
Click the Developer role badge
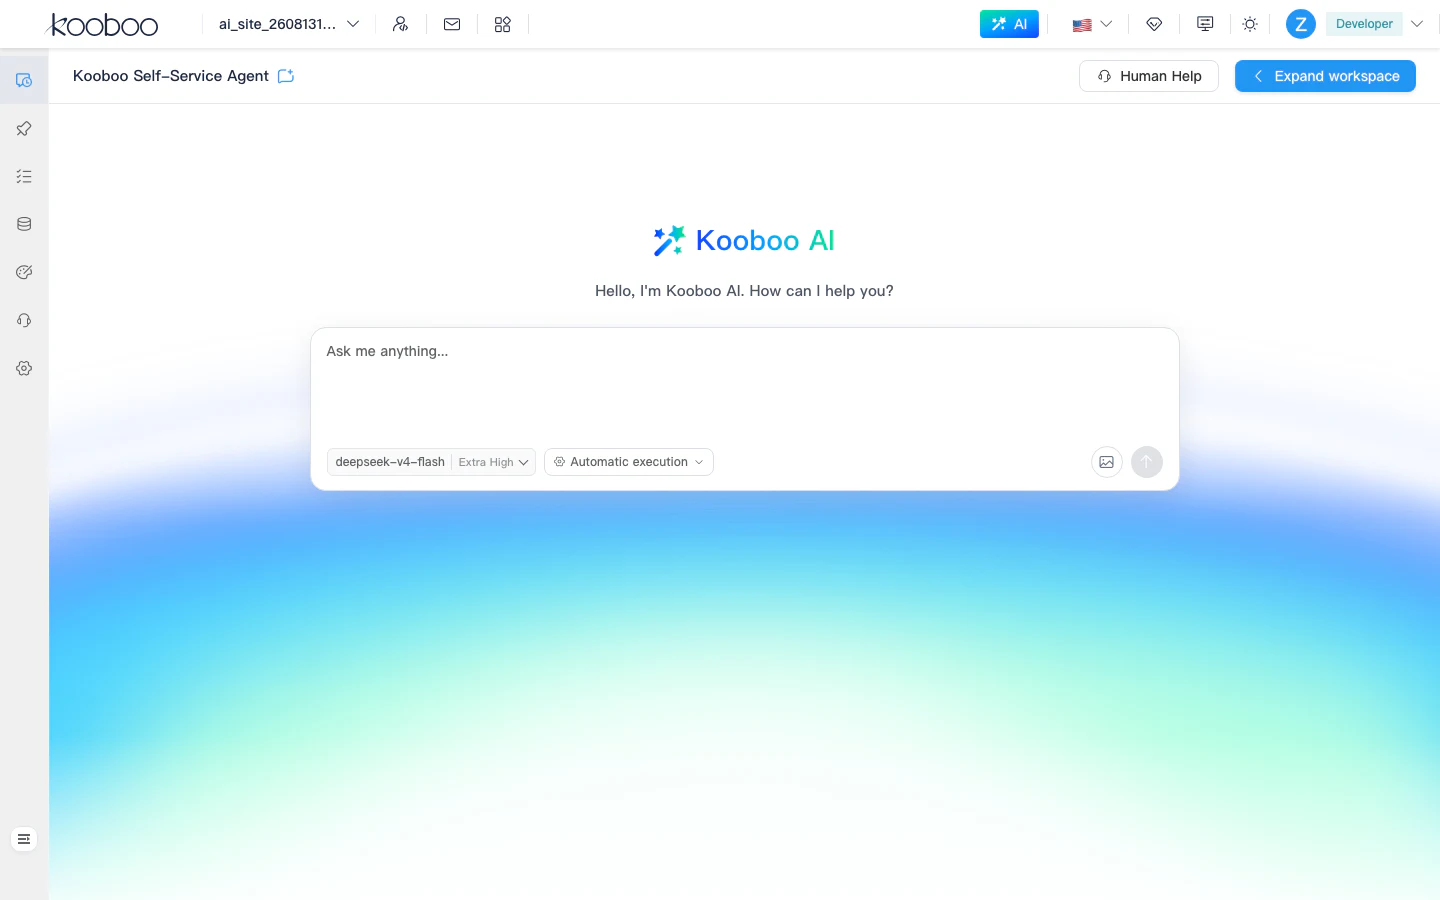point(1364,24)
